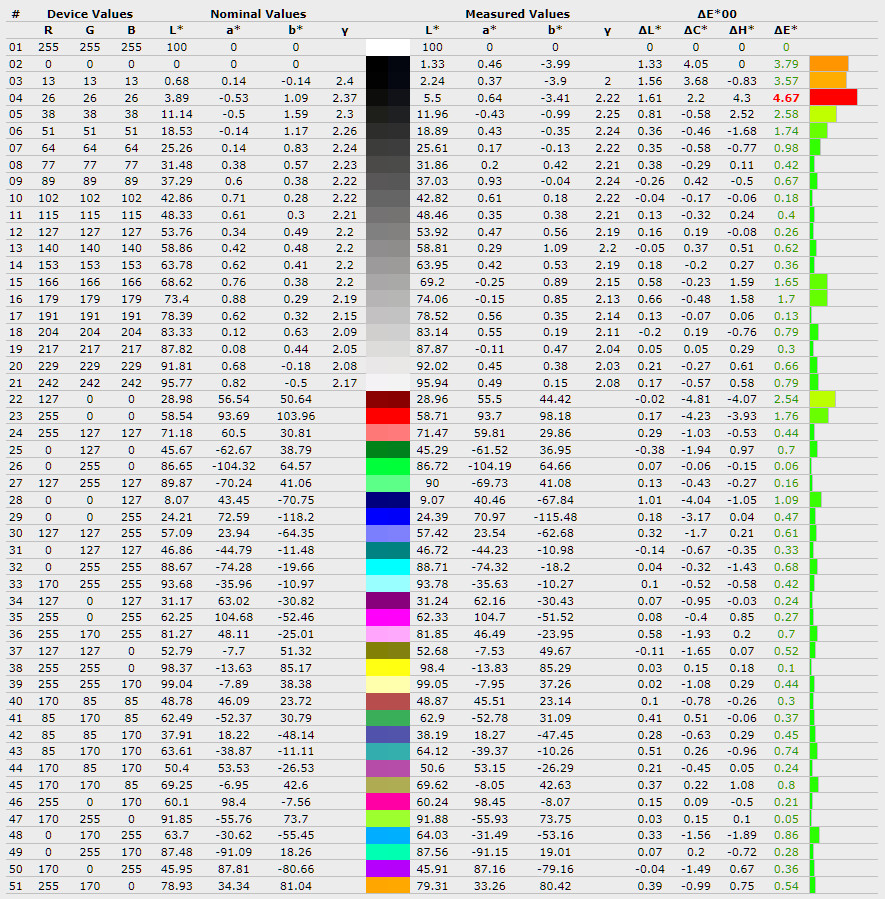The height and width of the screenshot is (899, 885).
Task: Click the magenta swatch in row 35
Action: pyautogui.click(x=388, y=617)
